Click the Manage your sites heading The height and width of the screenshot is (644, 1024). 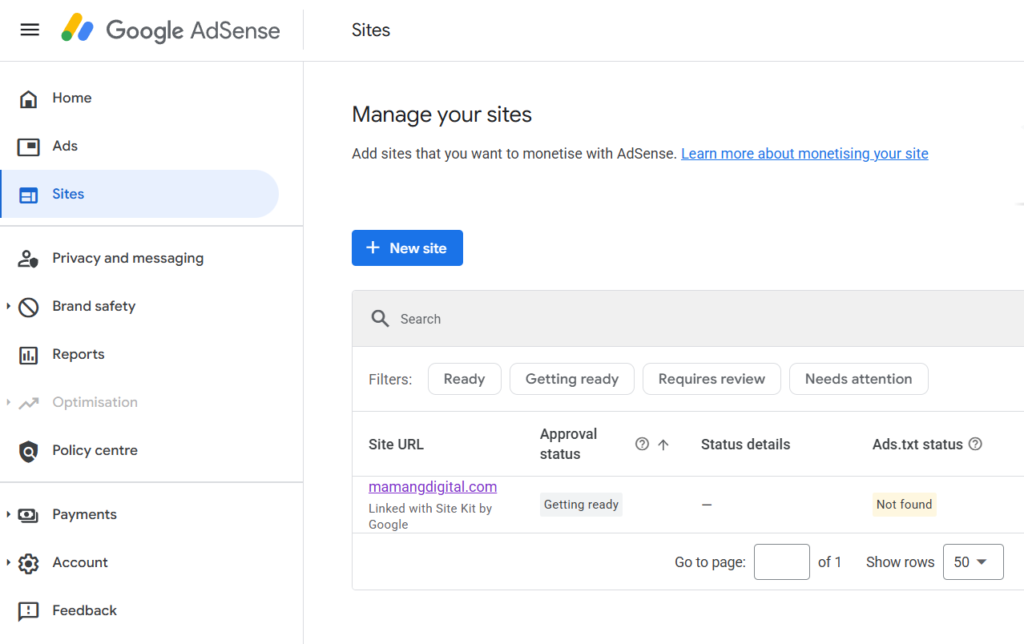[x=441, y=114]
